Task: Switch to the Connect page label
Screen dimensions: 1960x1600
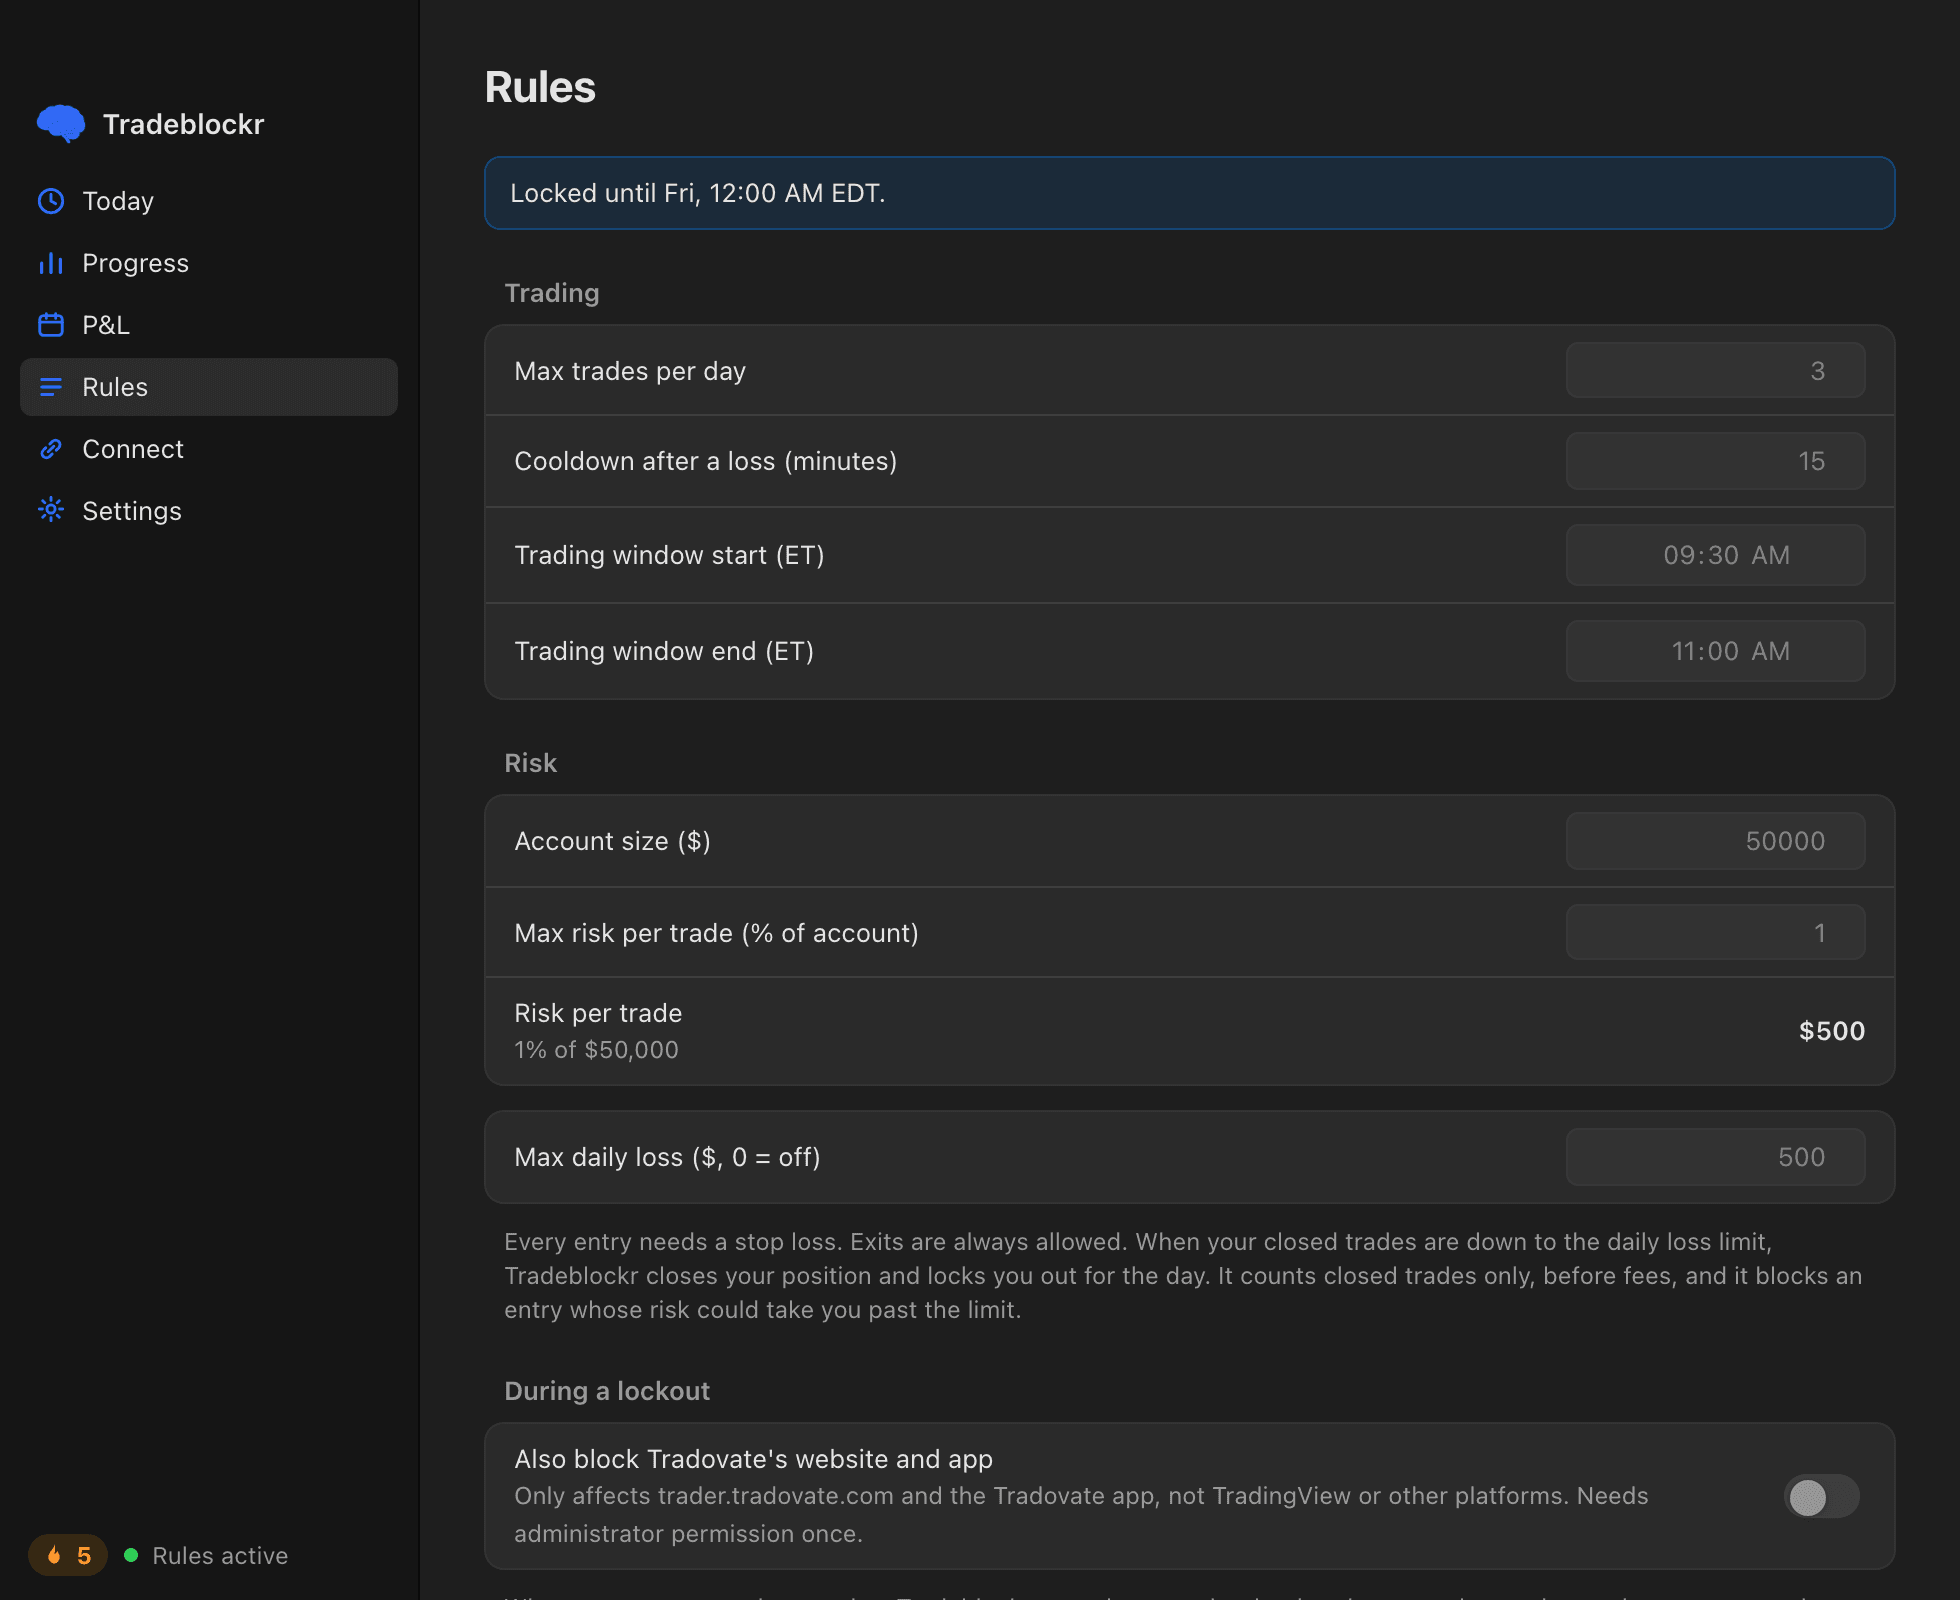Action: tap(133, 449)
